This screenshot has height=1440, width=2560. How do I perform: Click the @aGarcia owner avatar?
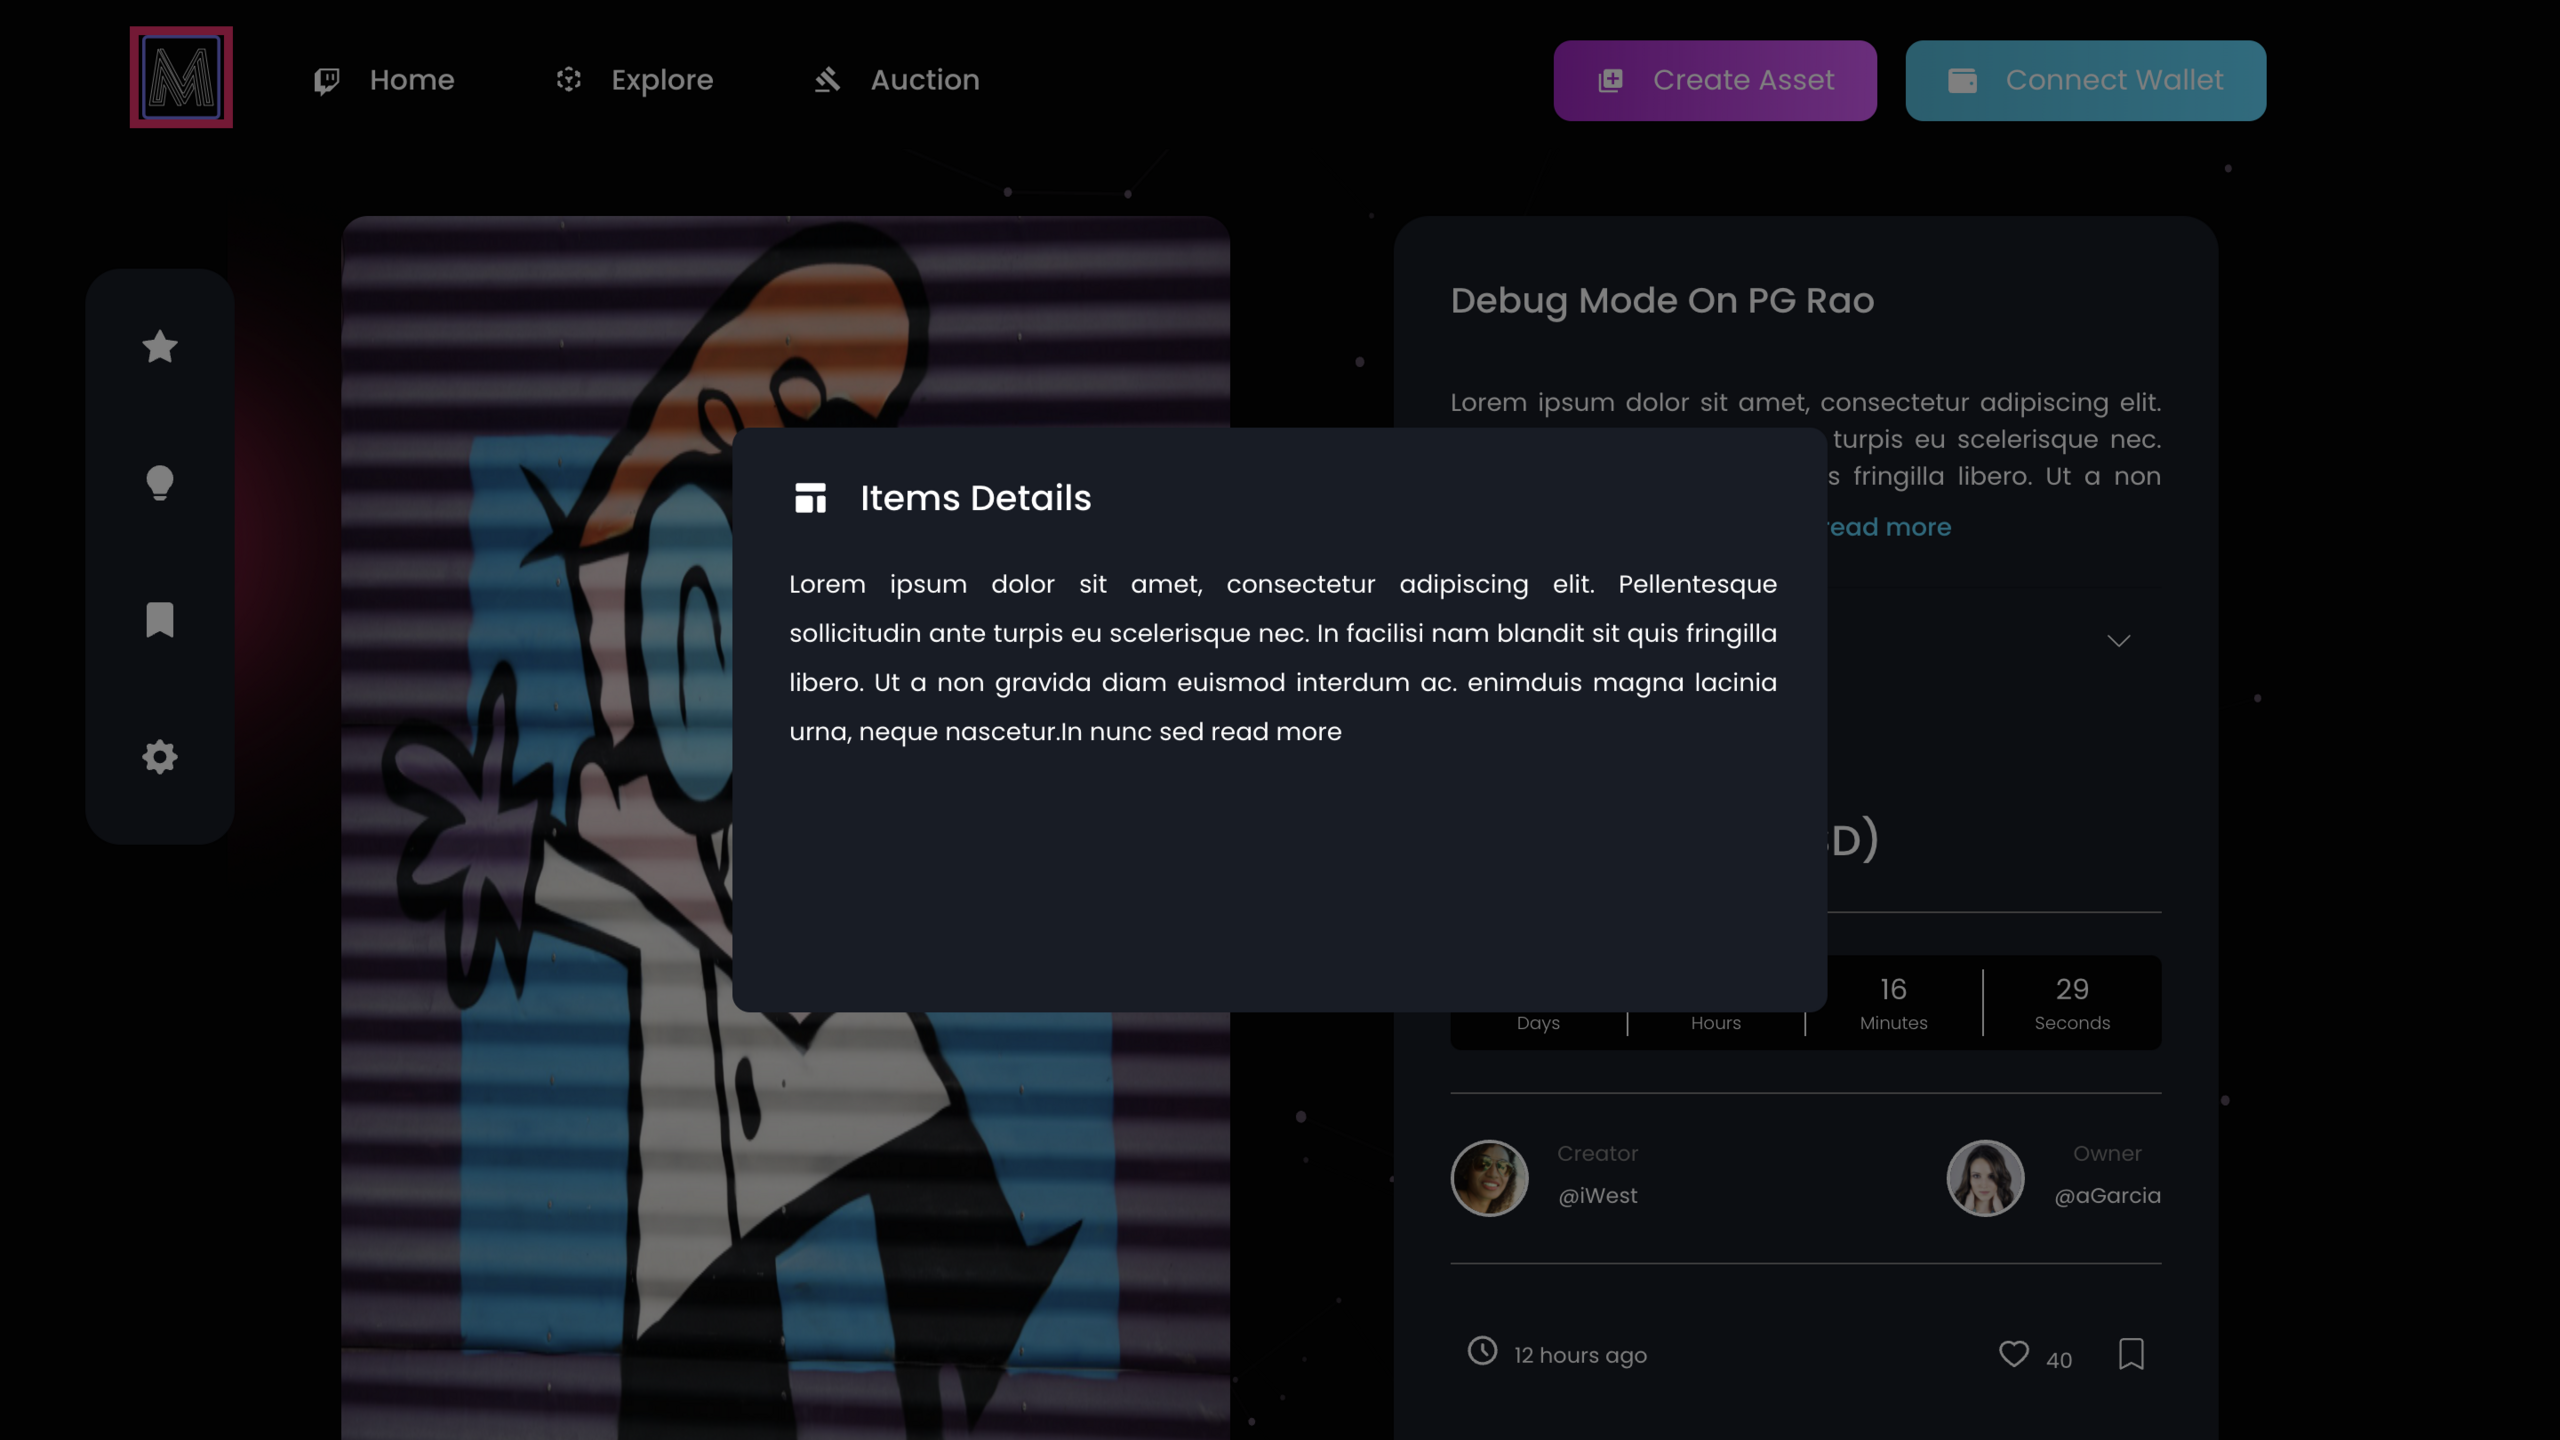[1985, 1178]
